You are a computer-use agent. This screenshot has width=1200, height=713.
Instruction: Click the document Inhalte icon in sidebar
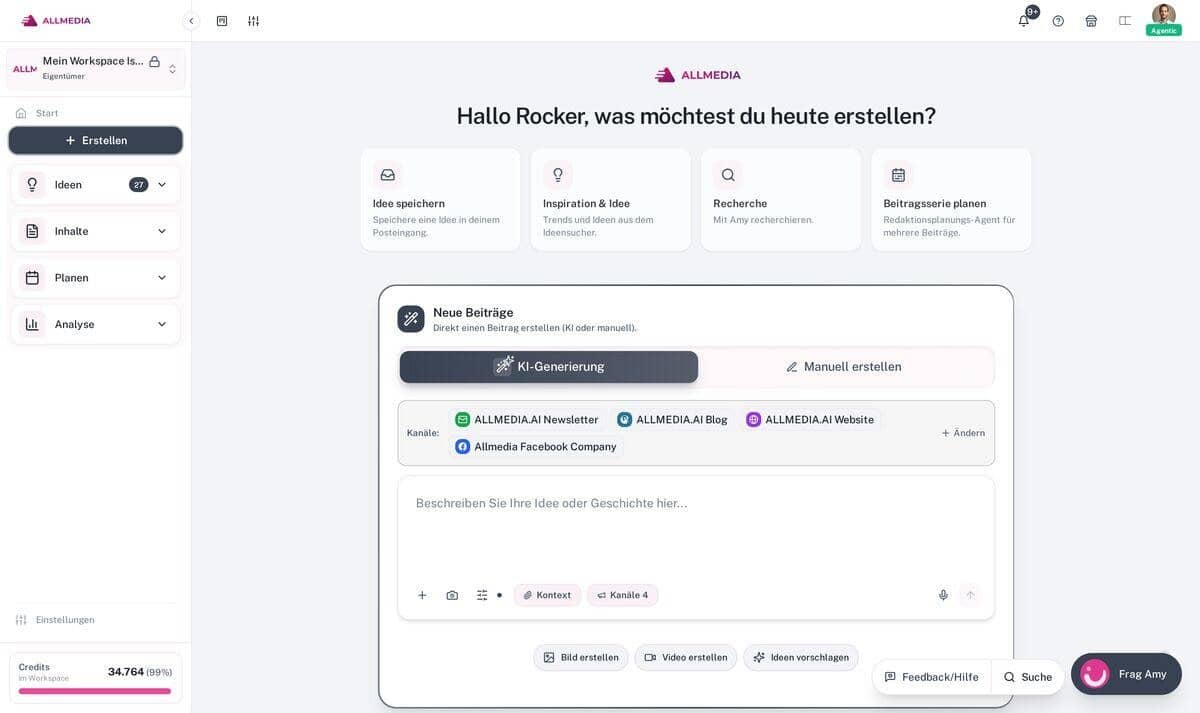(x=32, y=231)
